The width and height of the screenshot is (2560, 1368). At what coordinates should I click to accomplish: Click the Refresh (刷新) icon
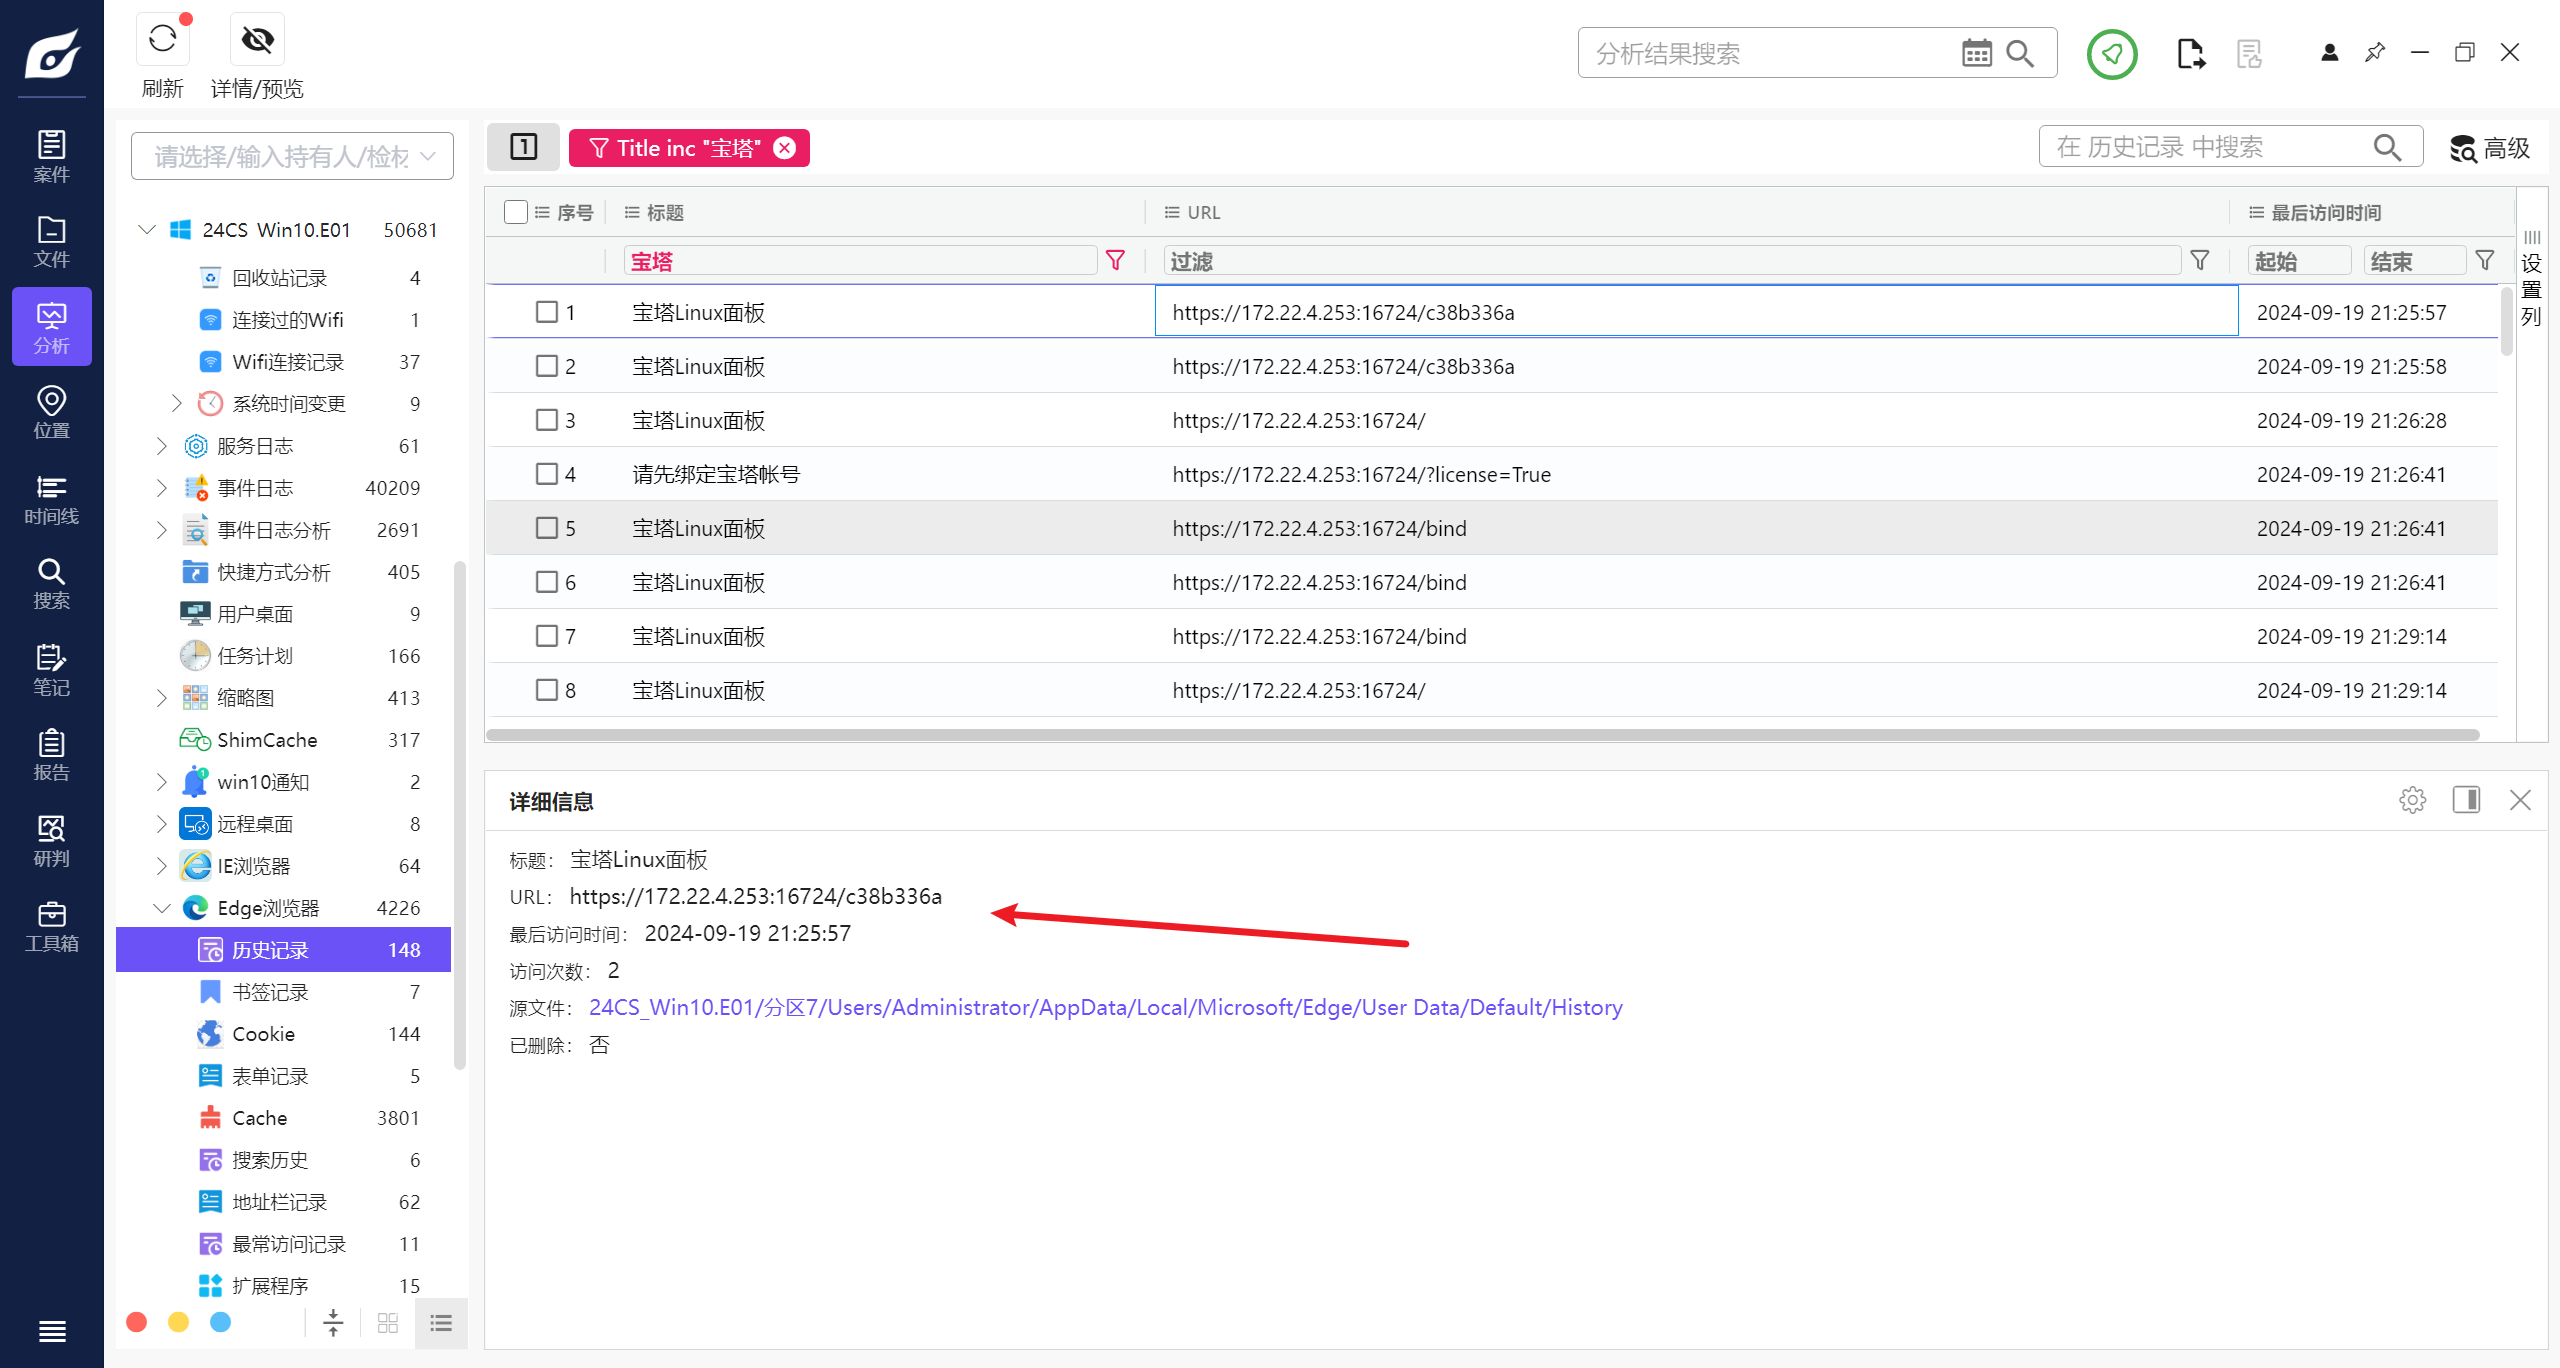pyautogui.click(x=162, y=40)
